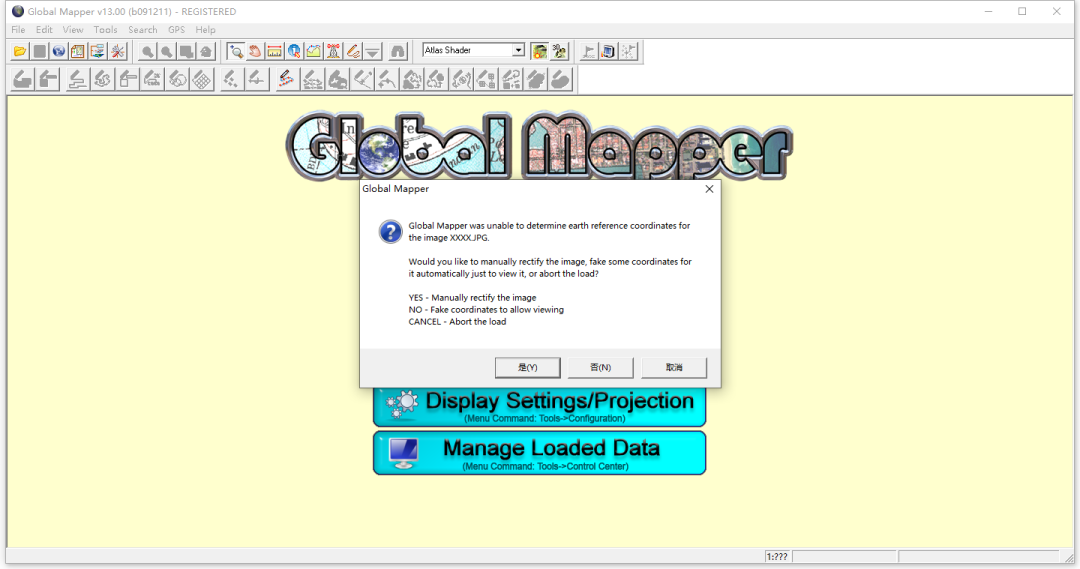Image resolution: width=1080 pixels, height=569 pixels.
Task: Click the 1:??? scale status field
Action: [778, 557]
